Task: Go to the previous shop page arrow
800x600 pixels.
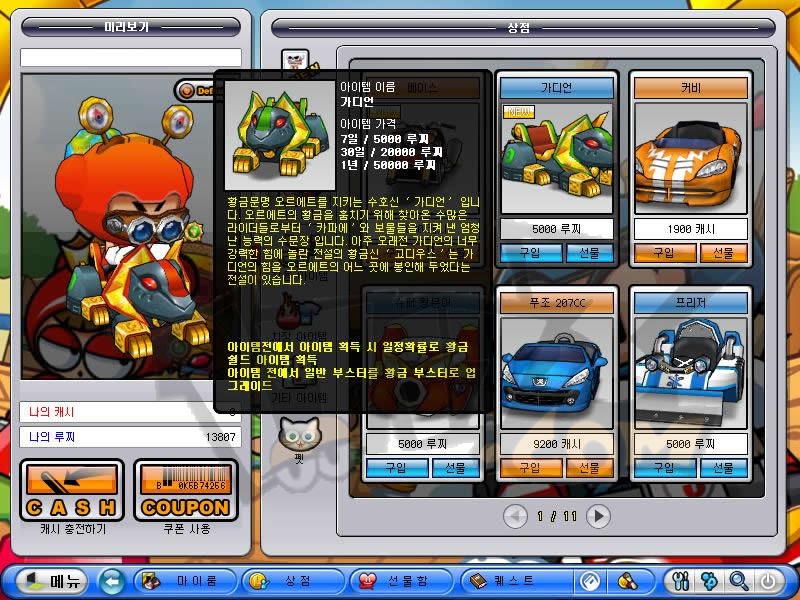Action: (515, 516)
